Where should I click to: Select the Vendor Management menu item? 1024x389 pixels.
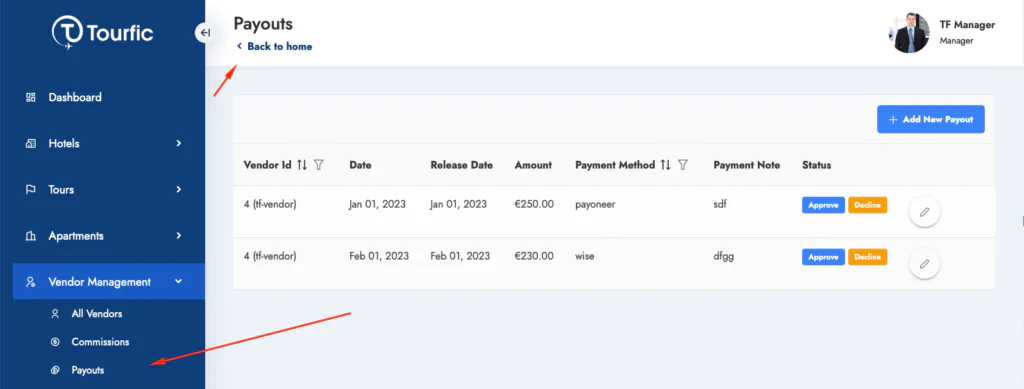(108, 282)
